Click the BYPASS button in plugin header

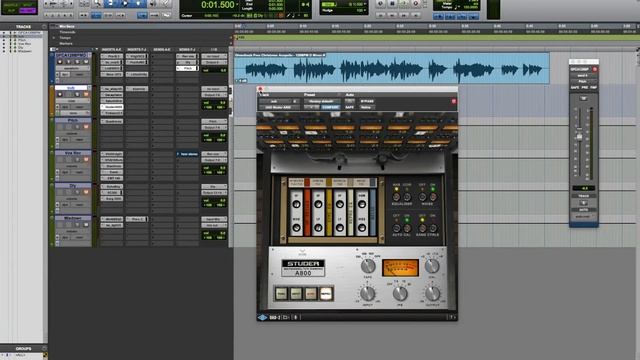coord(367,101)
